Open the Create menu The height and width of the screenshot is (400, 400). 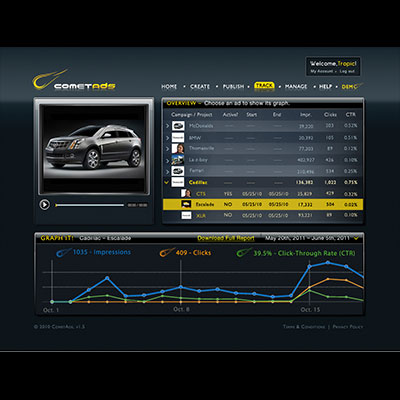click(200, 86)
